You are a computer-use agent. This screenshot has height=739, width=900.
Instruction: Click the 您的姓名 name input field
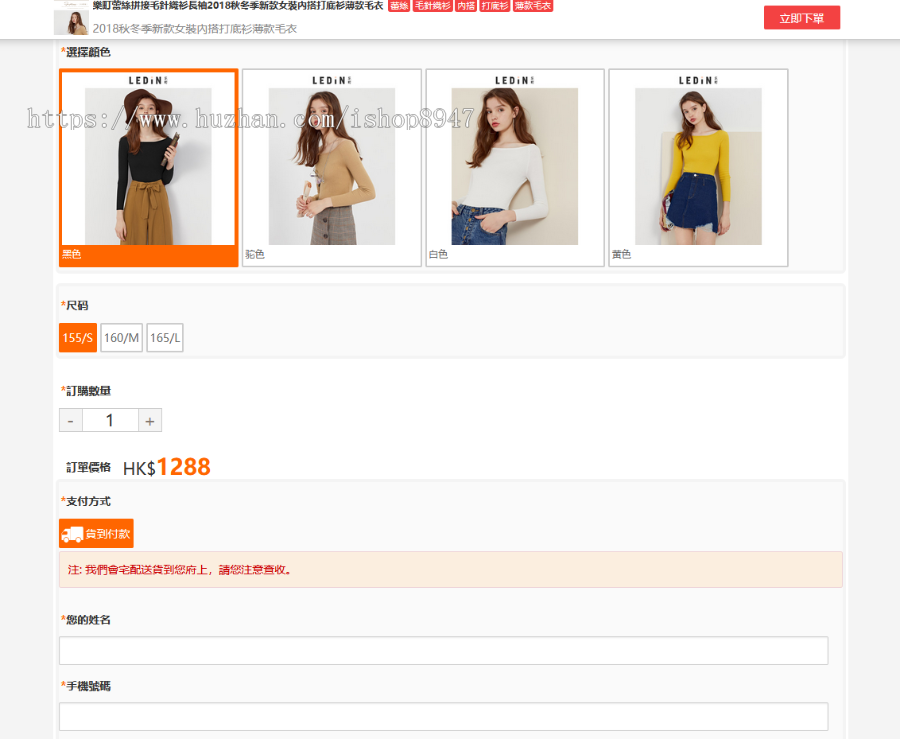tap(443, 651)
